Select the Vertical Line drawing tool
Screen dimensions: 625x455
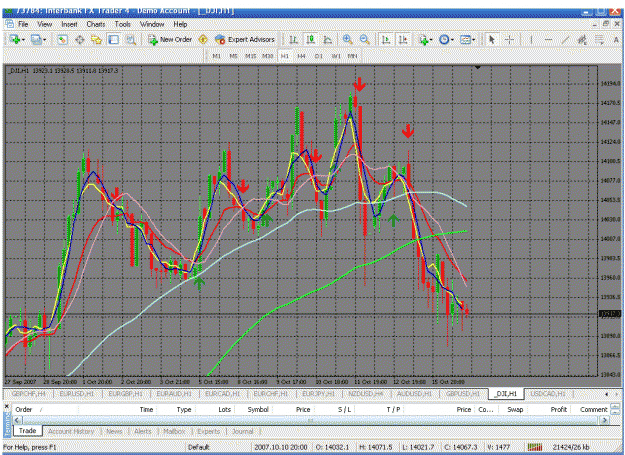[531, 40]
